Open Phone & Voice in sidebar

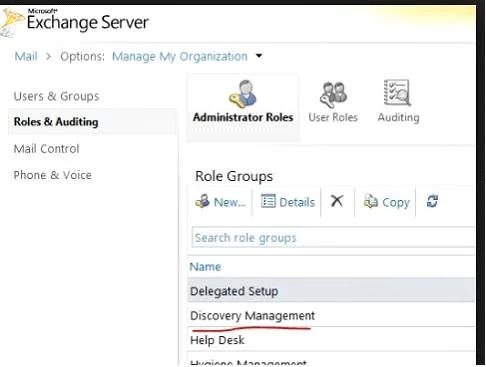52,175
